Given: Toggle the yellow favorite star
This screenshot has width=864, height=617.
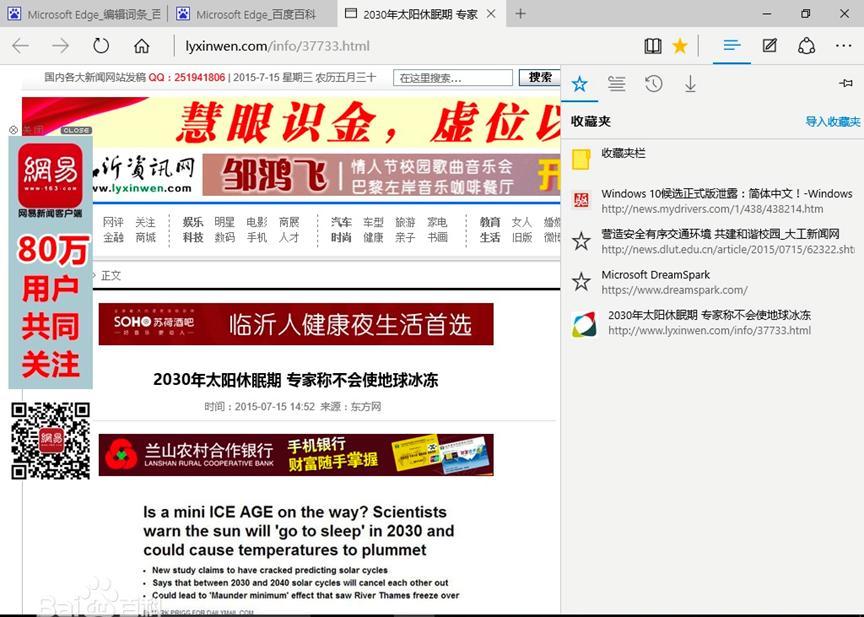Looking at the screenshot, I should pos(680,46).
